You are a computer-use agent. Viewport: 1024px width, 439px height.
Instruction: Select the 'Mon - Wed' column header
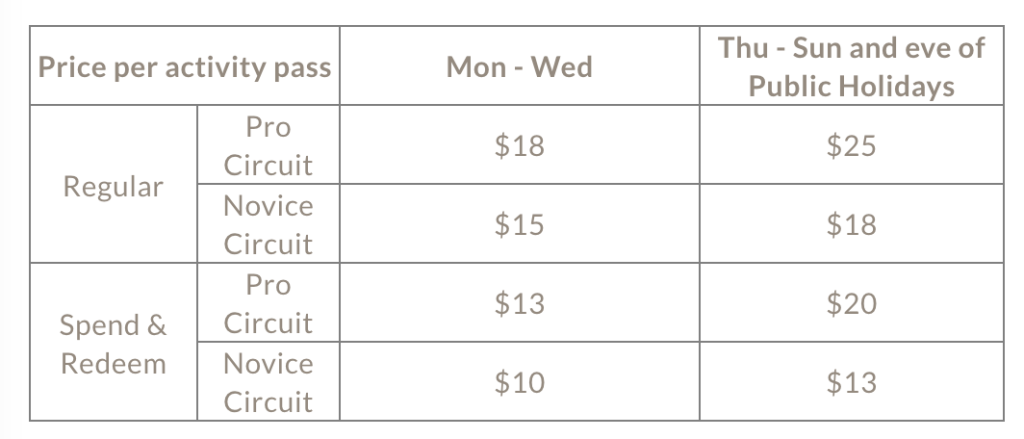click(x=519, y=67)
